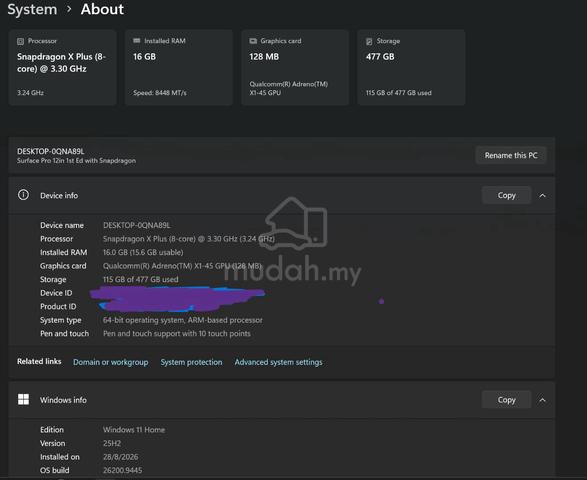
Task: Click the Windows logo icon
Action: tap(23, 400)
